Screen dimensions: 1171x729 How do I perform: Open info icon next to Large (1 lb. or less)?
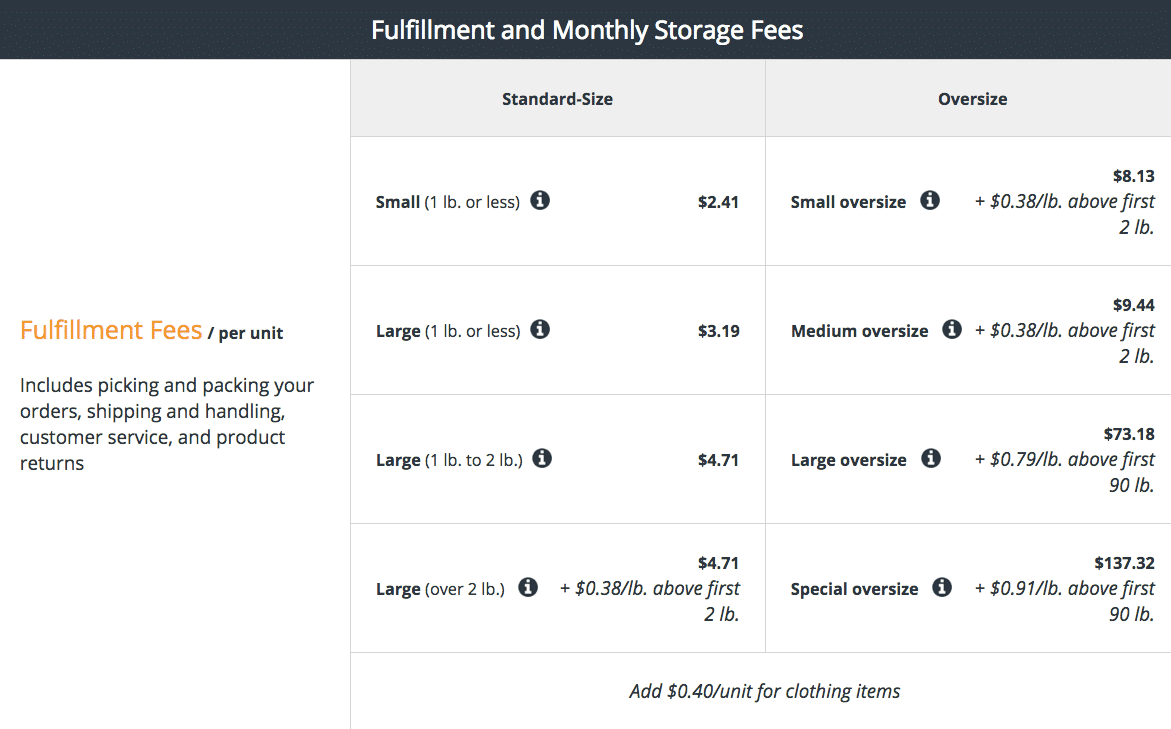540,329
